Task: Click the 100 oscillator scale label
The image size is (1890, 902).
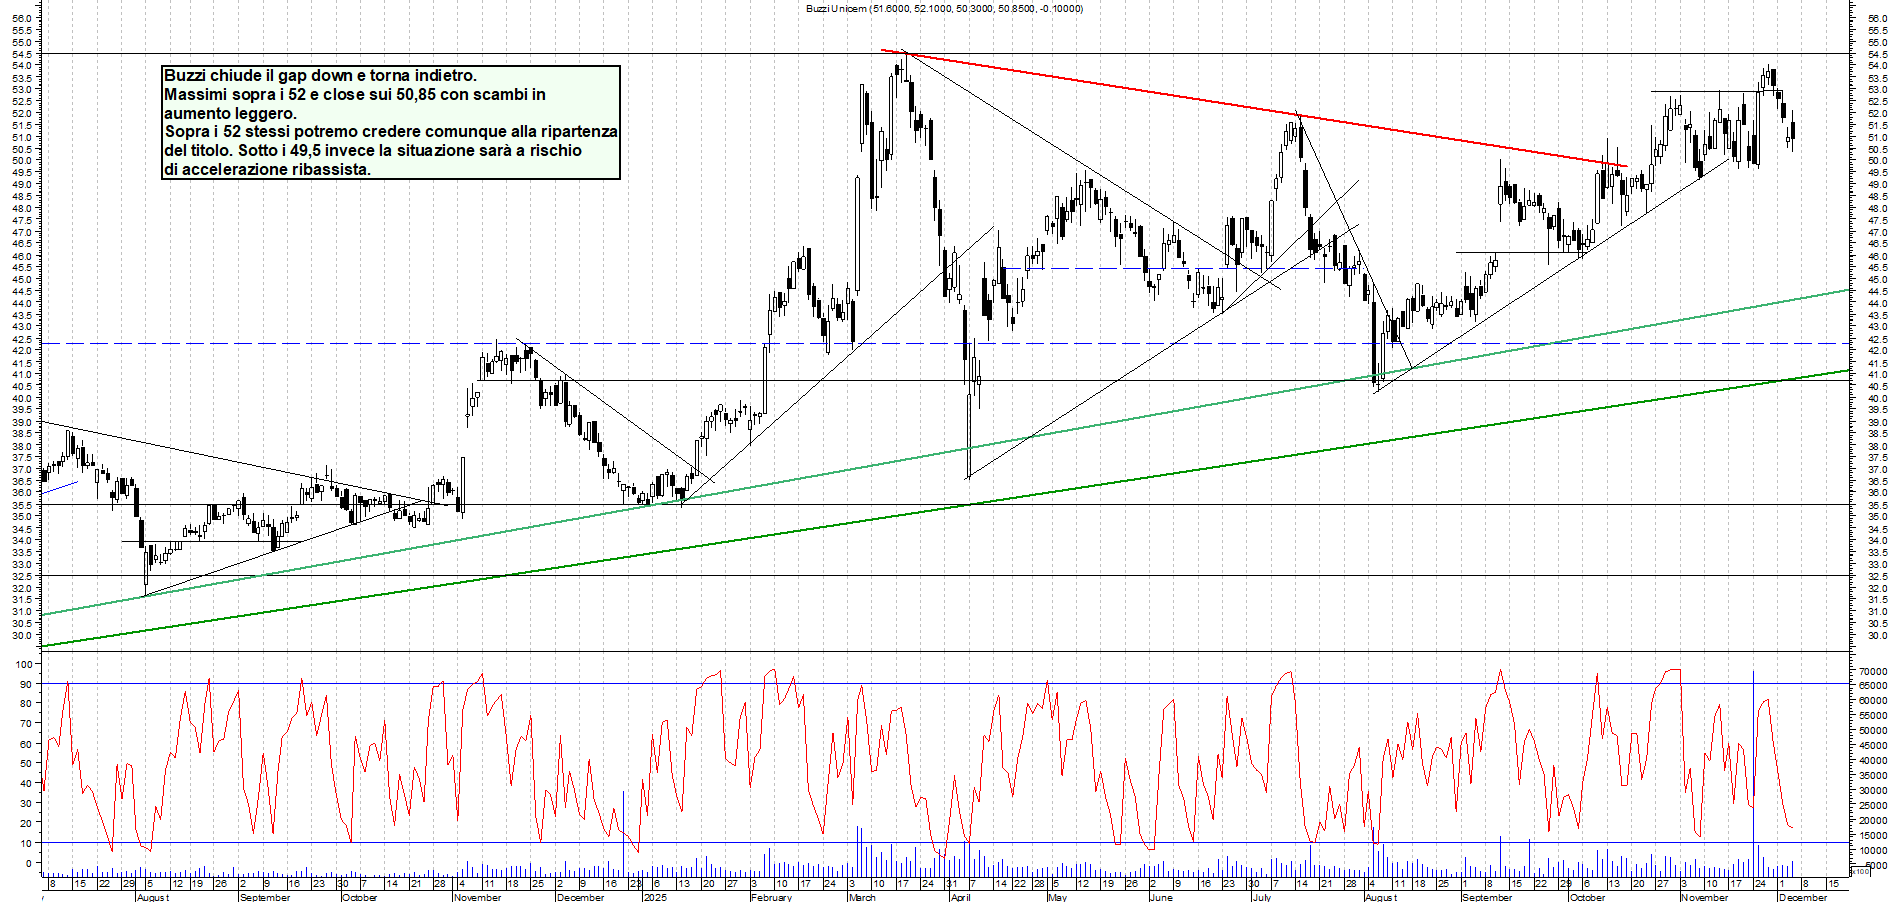Action: click(x=20, y=664)
